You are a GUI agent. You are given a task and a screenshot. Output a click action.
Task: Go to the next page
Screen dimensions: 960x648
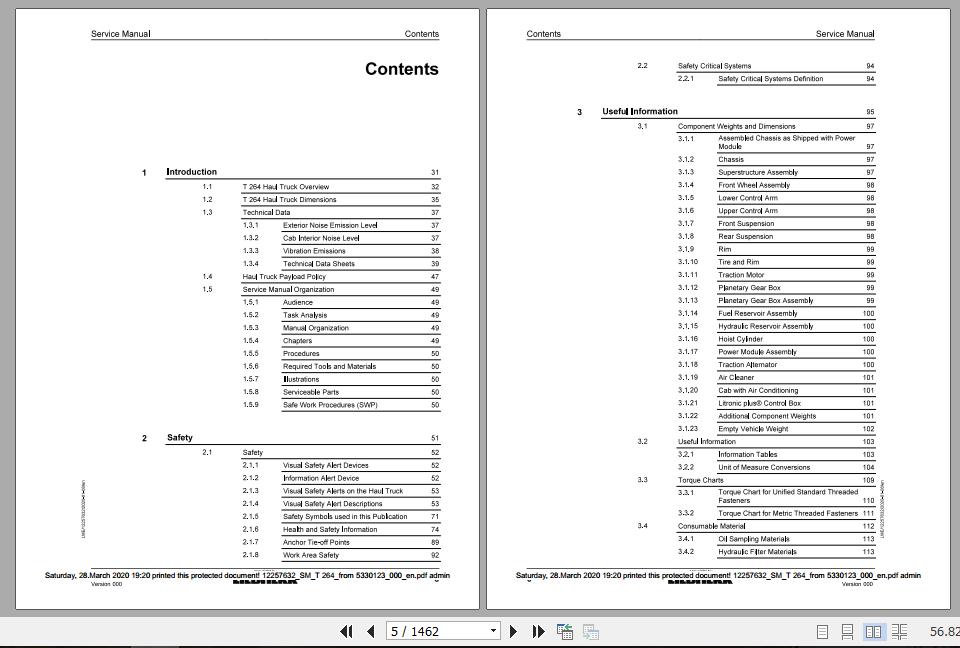click(x=513, y=631)
